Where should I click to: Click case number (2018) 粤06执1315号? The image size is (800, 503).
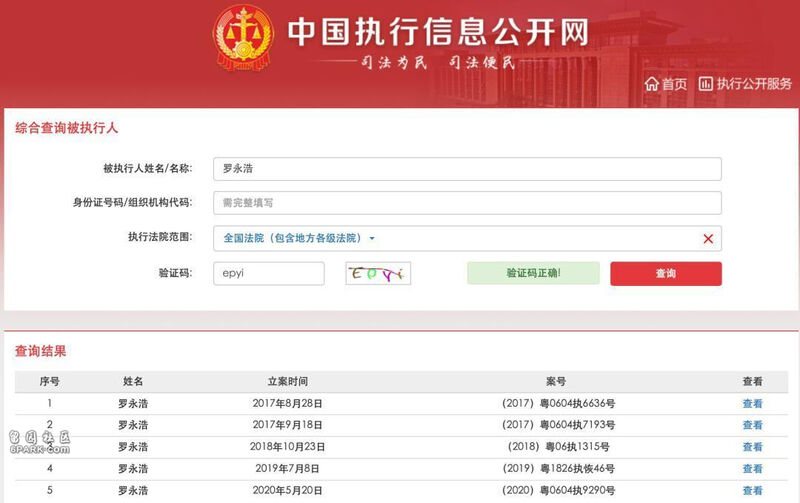tap(558, 447)
